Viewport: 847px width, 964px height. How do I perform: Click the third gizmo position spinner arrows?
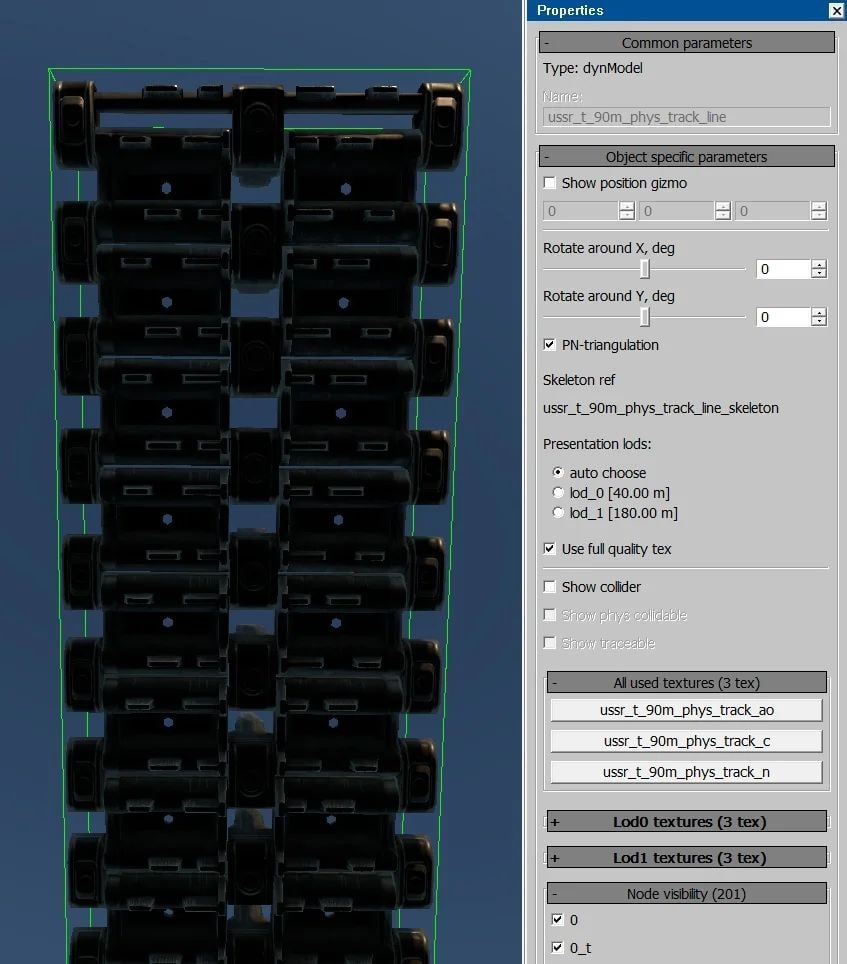[x=818, y=211]
